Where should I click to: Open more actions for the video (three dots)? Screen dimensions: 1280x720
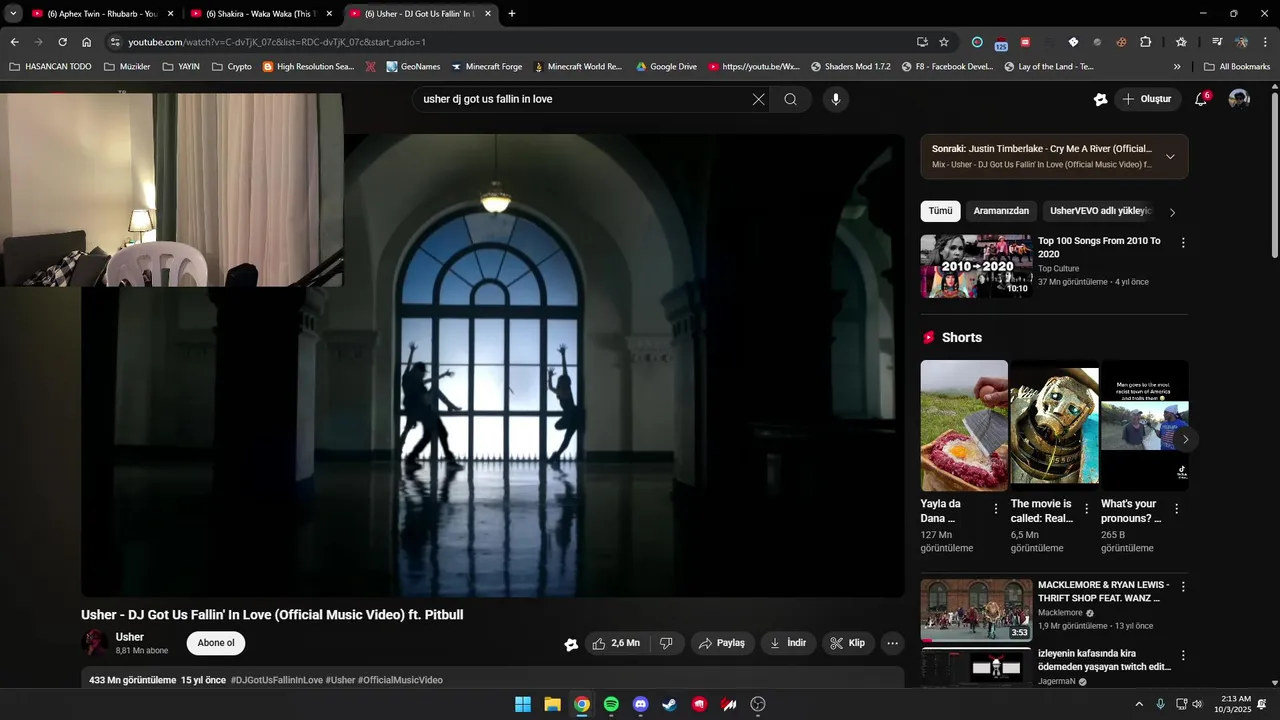tap(892, 643)
